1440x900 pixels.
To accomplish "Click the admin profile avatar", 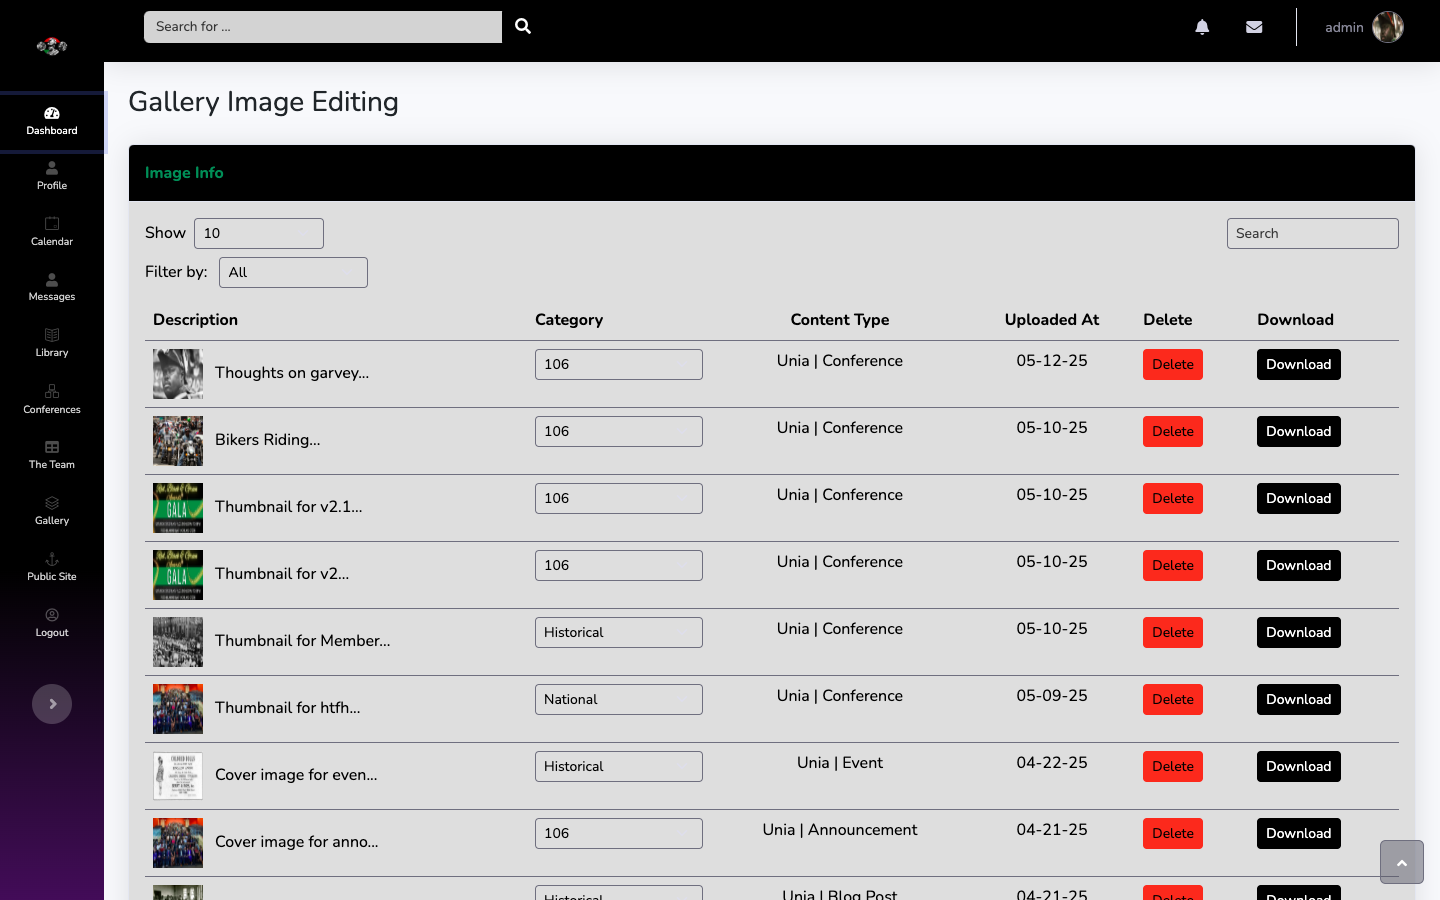I will pos(1387,27).
